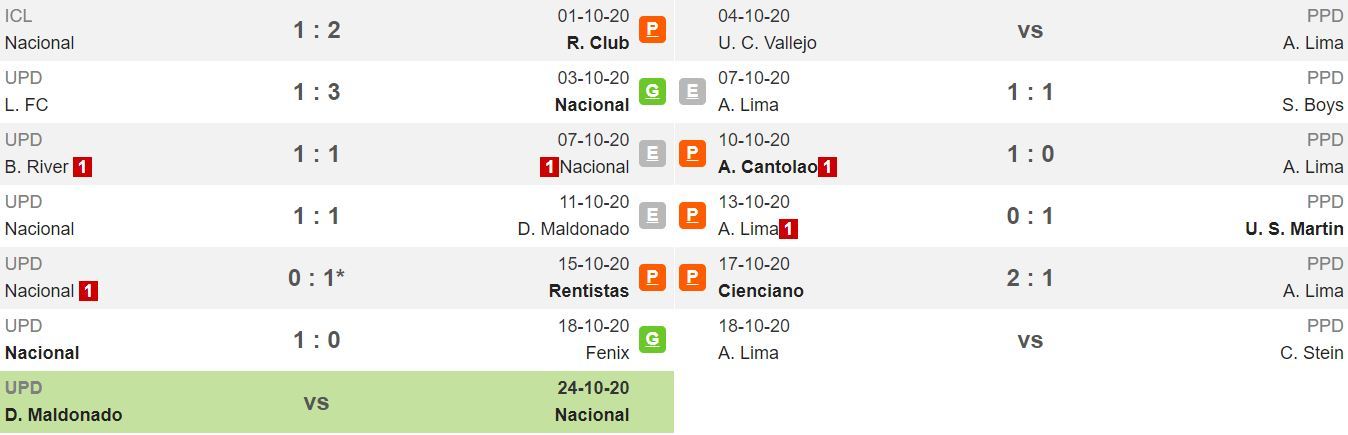Select the highlighted D. Maldonado vs Nacional fixture
The width and height of the screenshot is (1348, 435).
[x=337, y=402]
